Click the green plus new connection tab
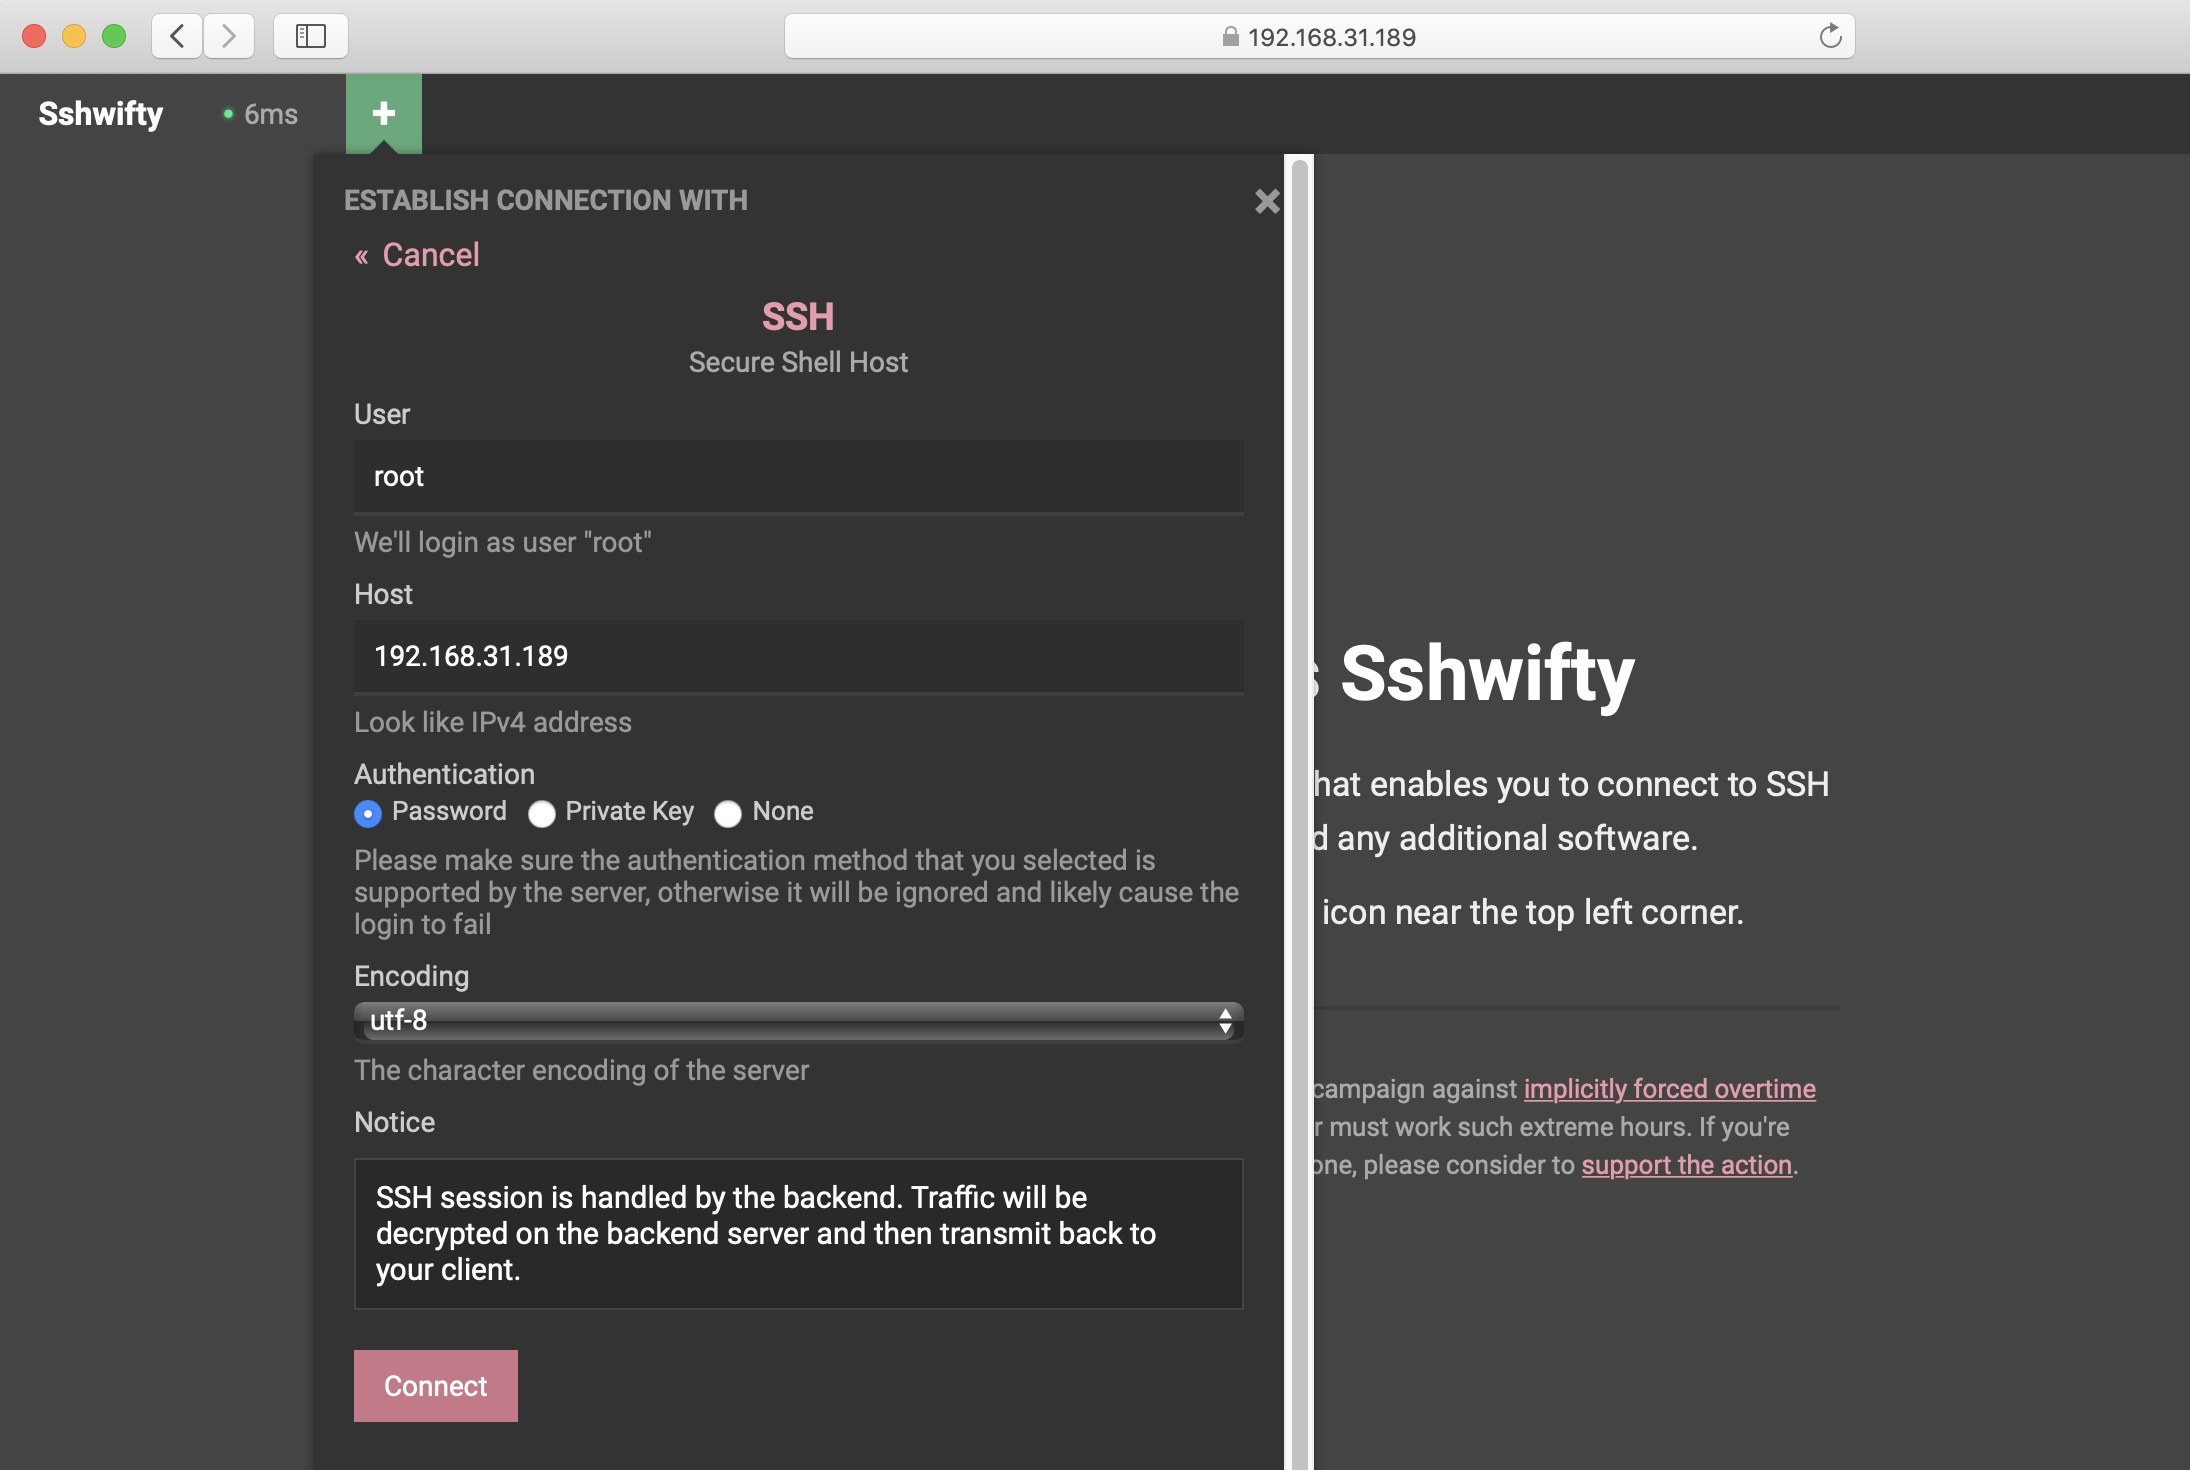Image resolution: width=2190 pixels, height=1470 pixels. (x=383, y=113)
